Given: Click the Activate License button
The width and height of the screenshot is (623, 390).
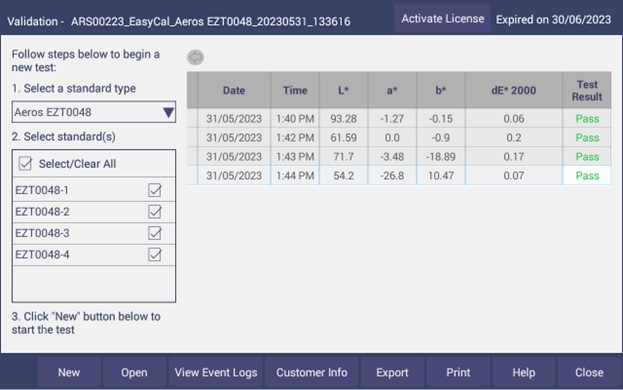Looking at the screenshot, I should click(x=443, y=19).
